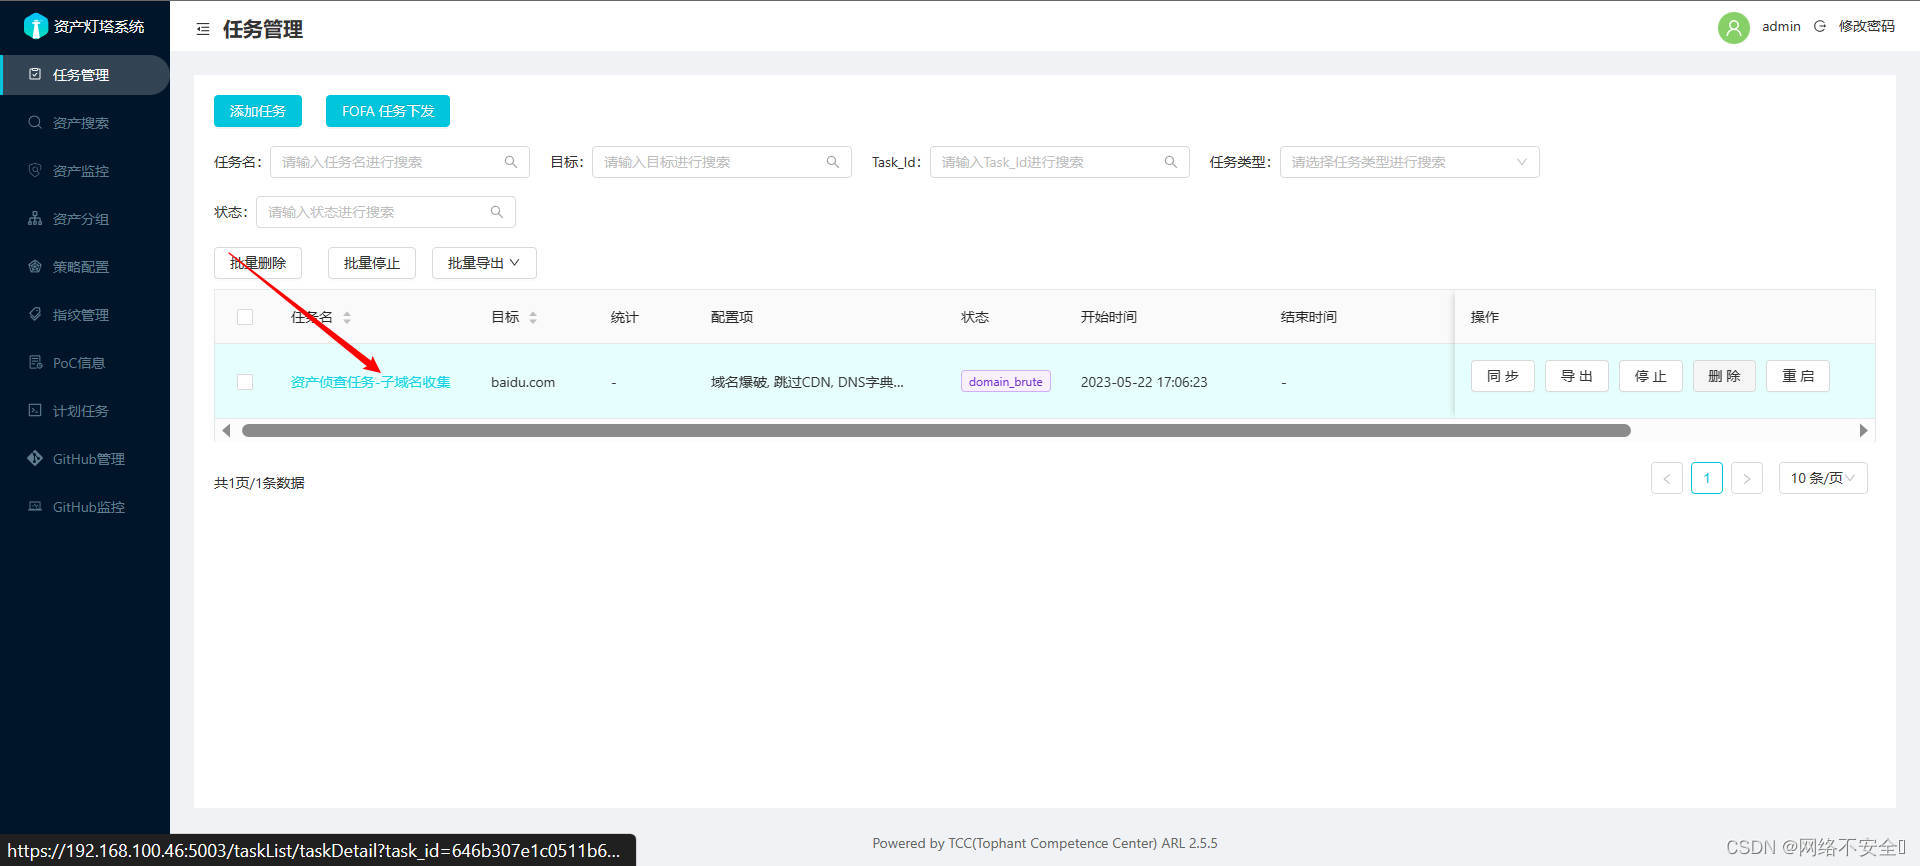The image size is (1920, 866).
Task: Select page 1 in pagination
Action: (1707, 478)
